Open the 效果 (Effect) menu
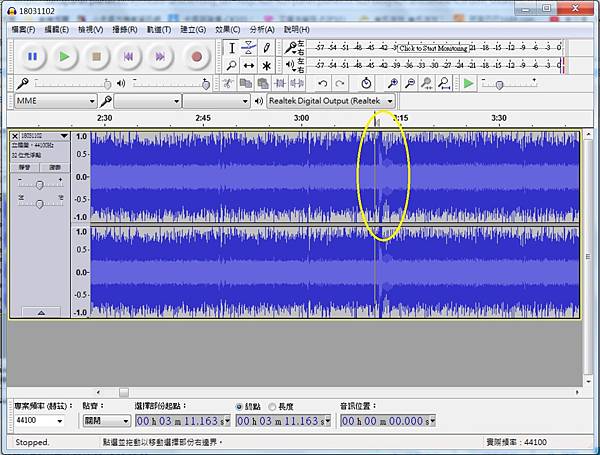The height and width of the screenshot is (455, 600). coord(227,29)
